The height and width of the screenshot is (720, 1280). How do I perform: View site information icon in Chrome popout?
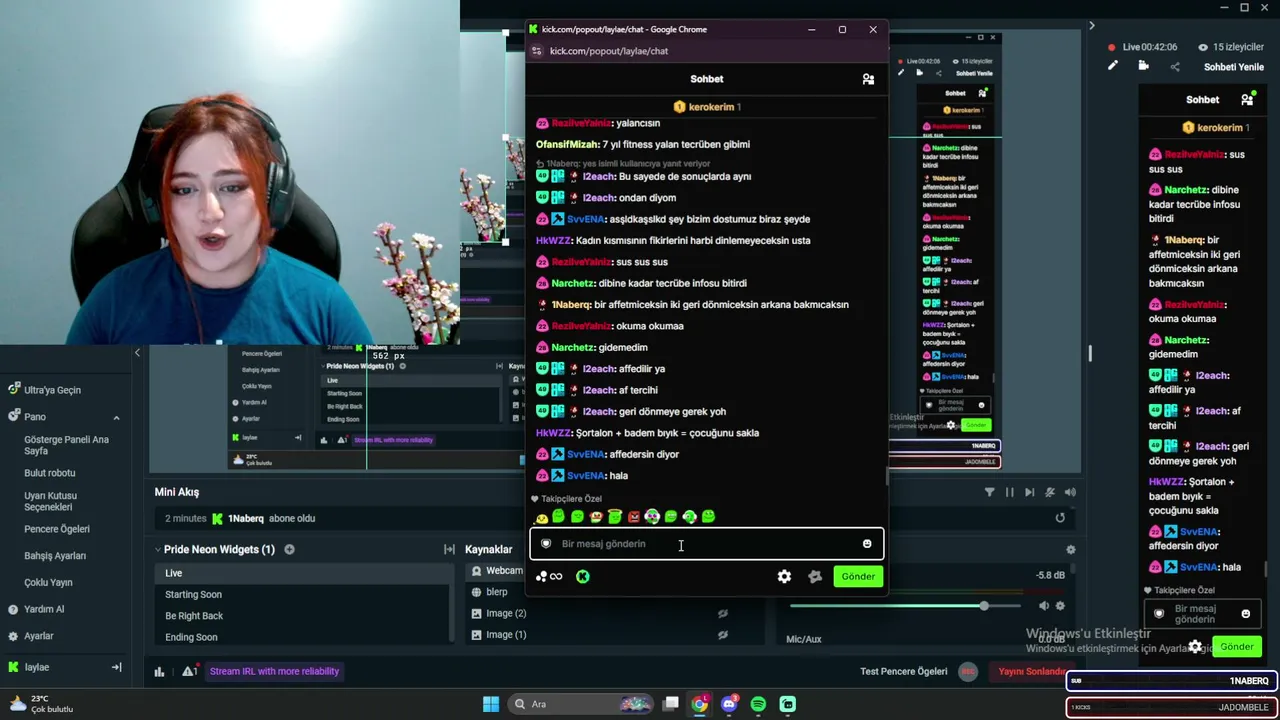click(537, 51)
